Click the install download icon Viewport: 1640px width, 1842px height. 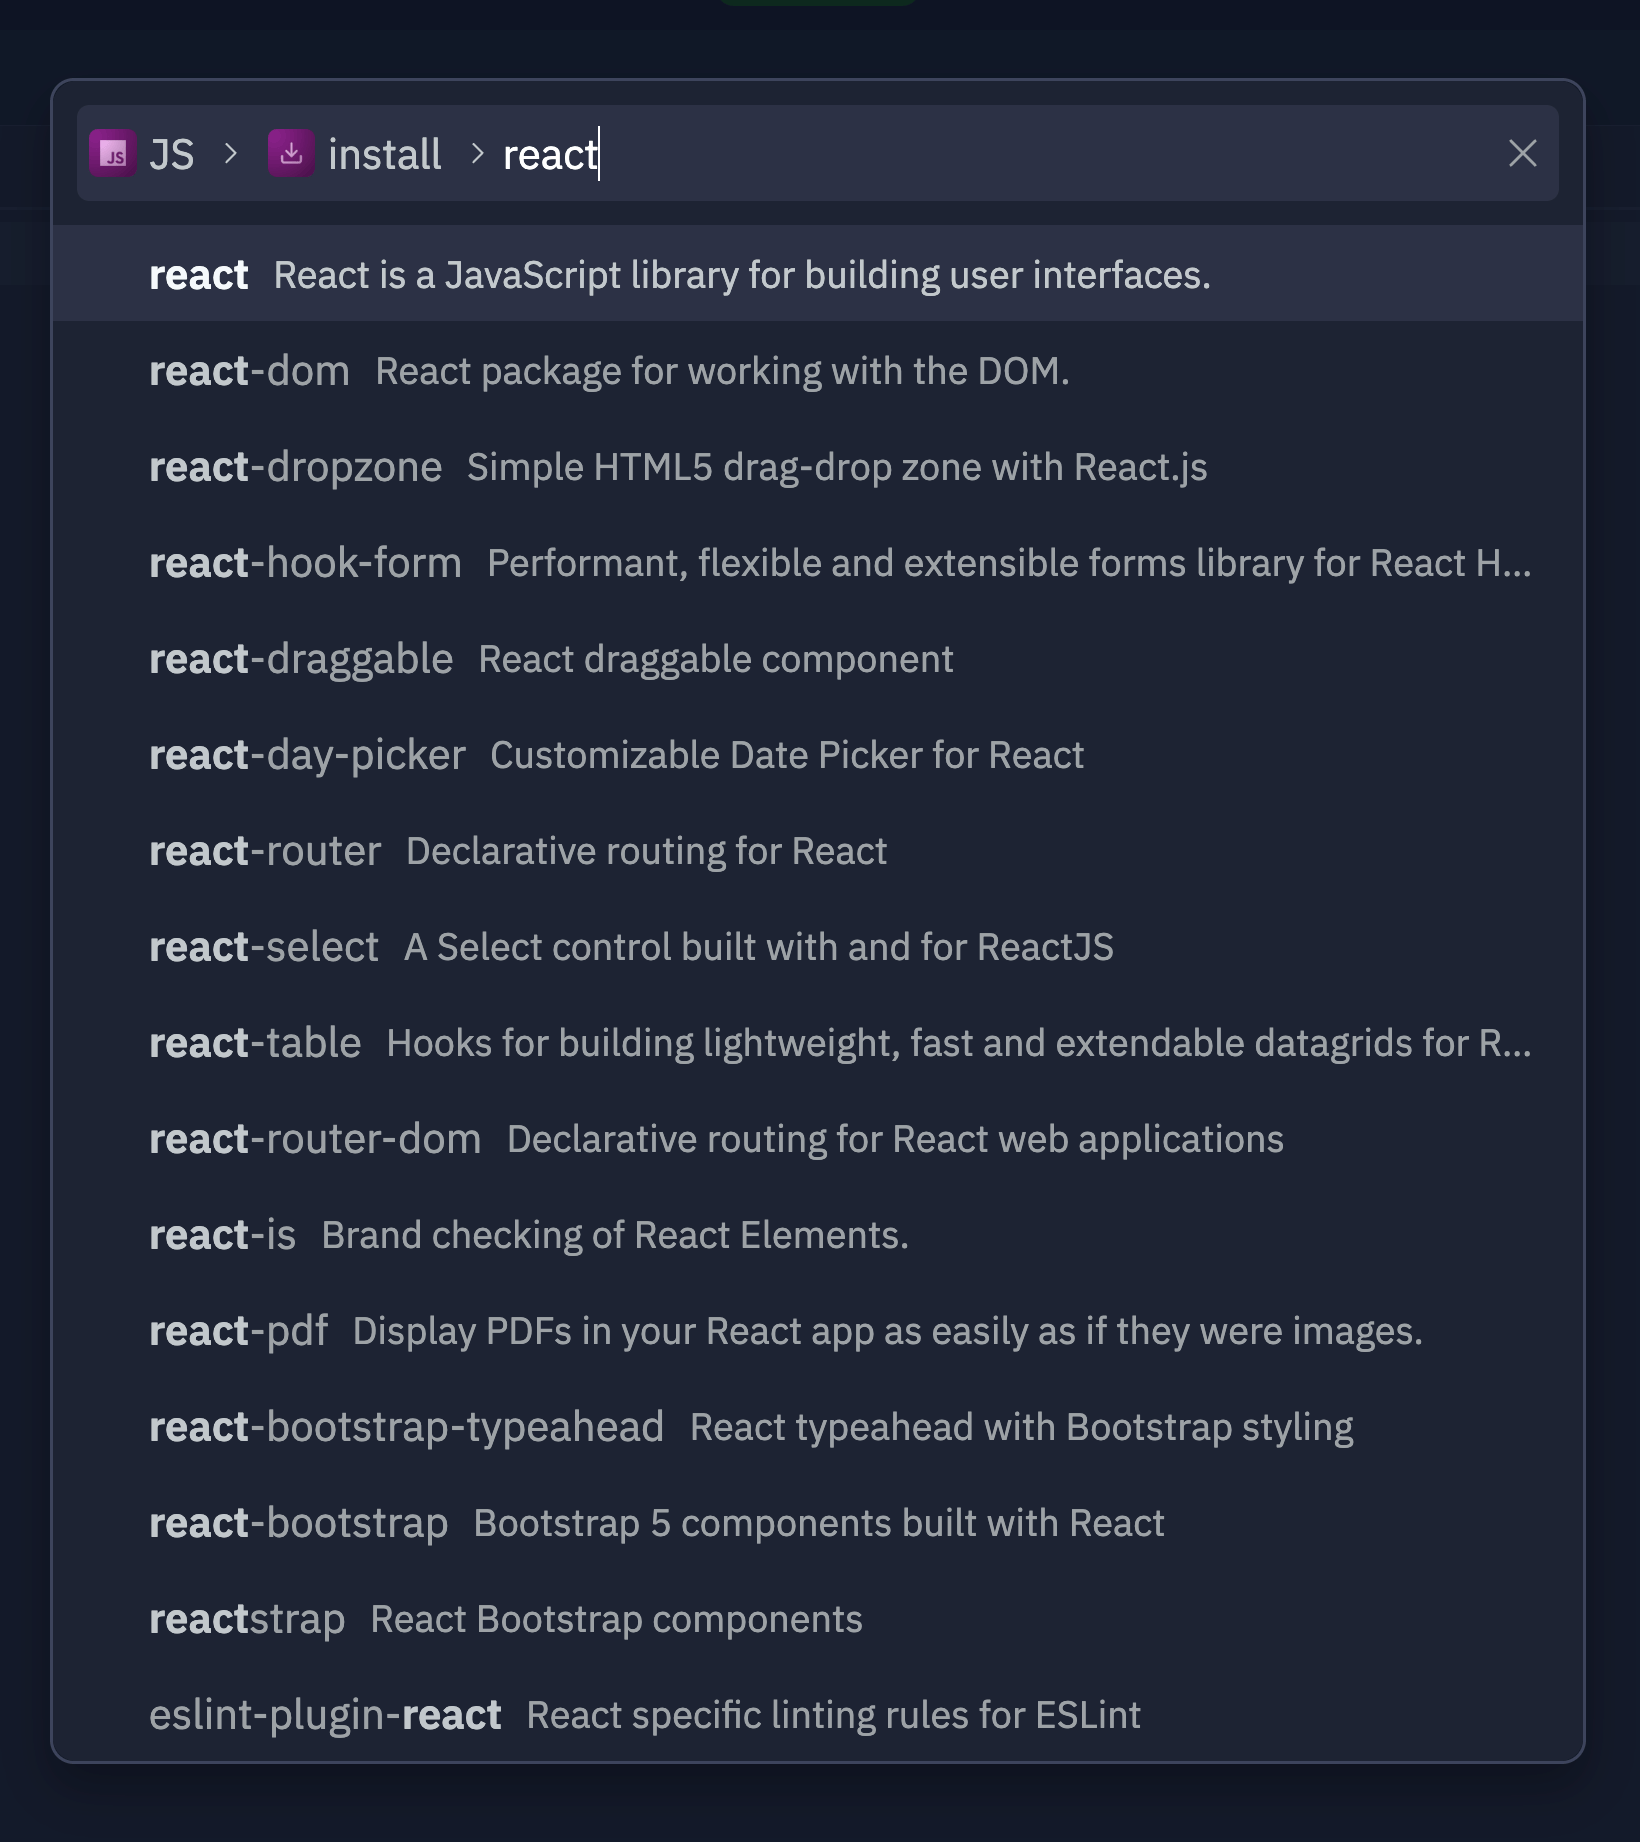[x=292, y=154]
